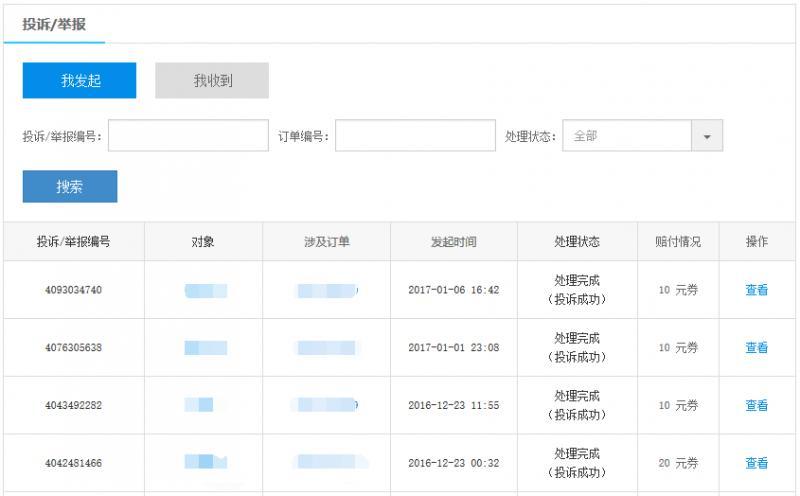Click timestamp 2016-12-23 11:55
The height and width of the screenshot is (496, 800).
(454, 405)
